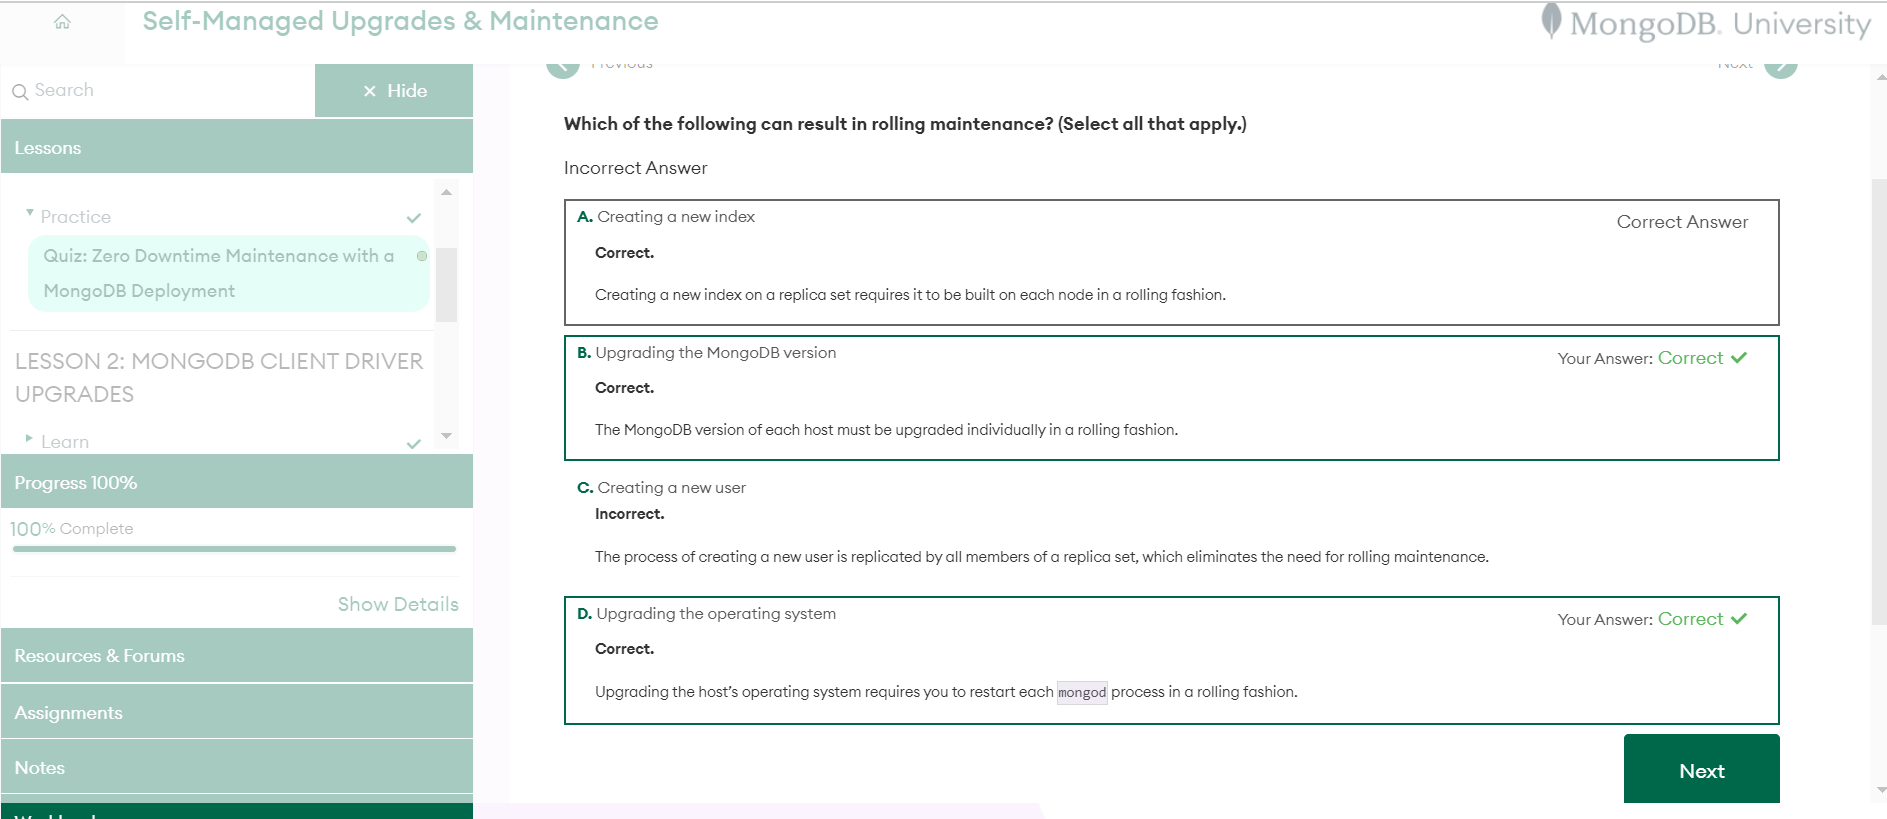Viewport: 1887px width, 819px height.
Task: Open the Zero Downtime Maintenance quiz item
Action: [218, 273]
